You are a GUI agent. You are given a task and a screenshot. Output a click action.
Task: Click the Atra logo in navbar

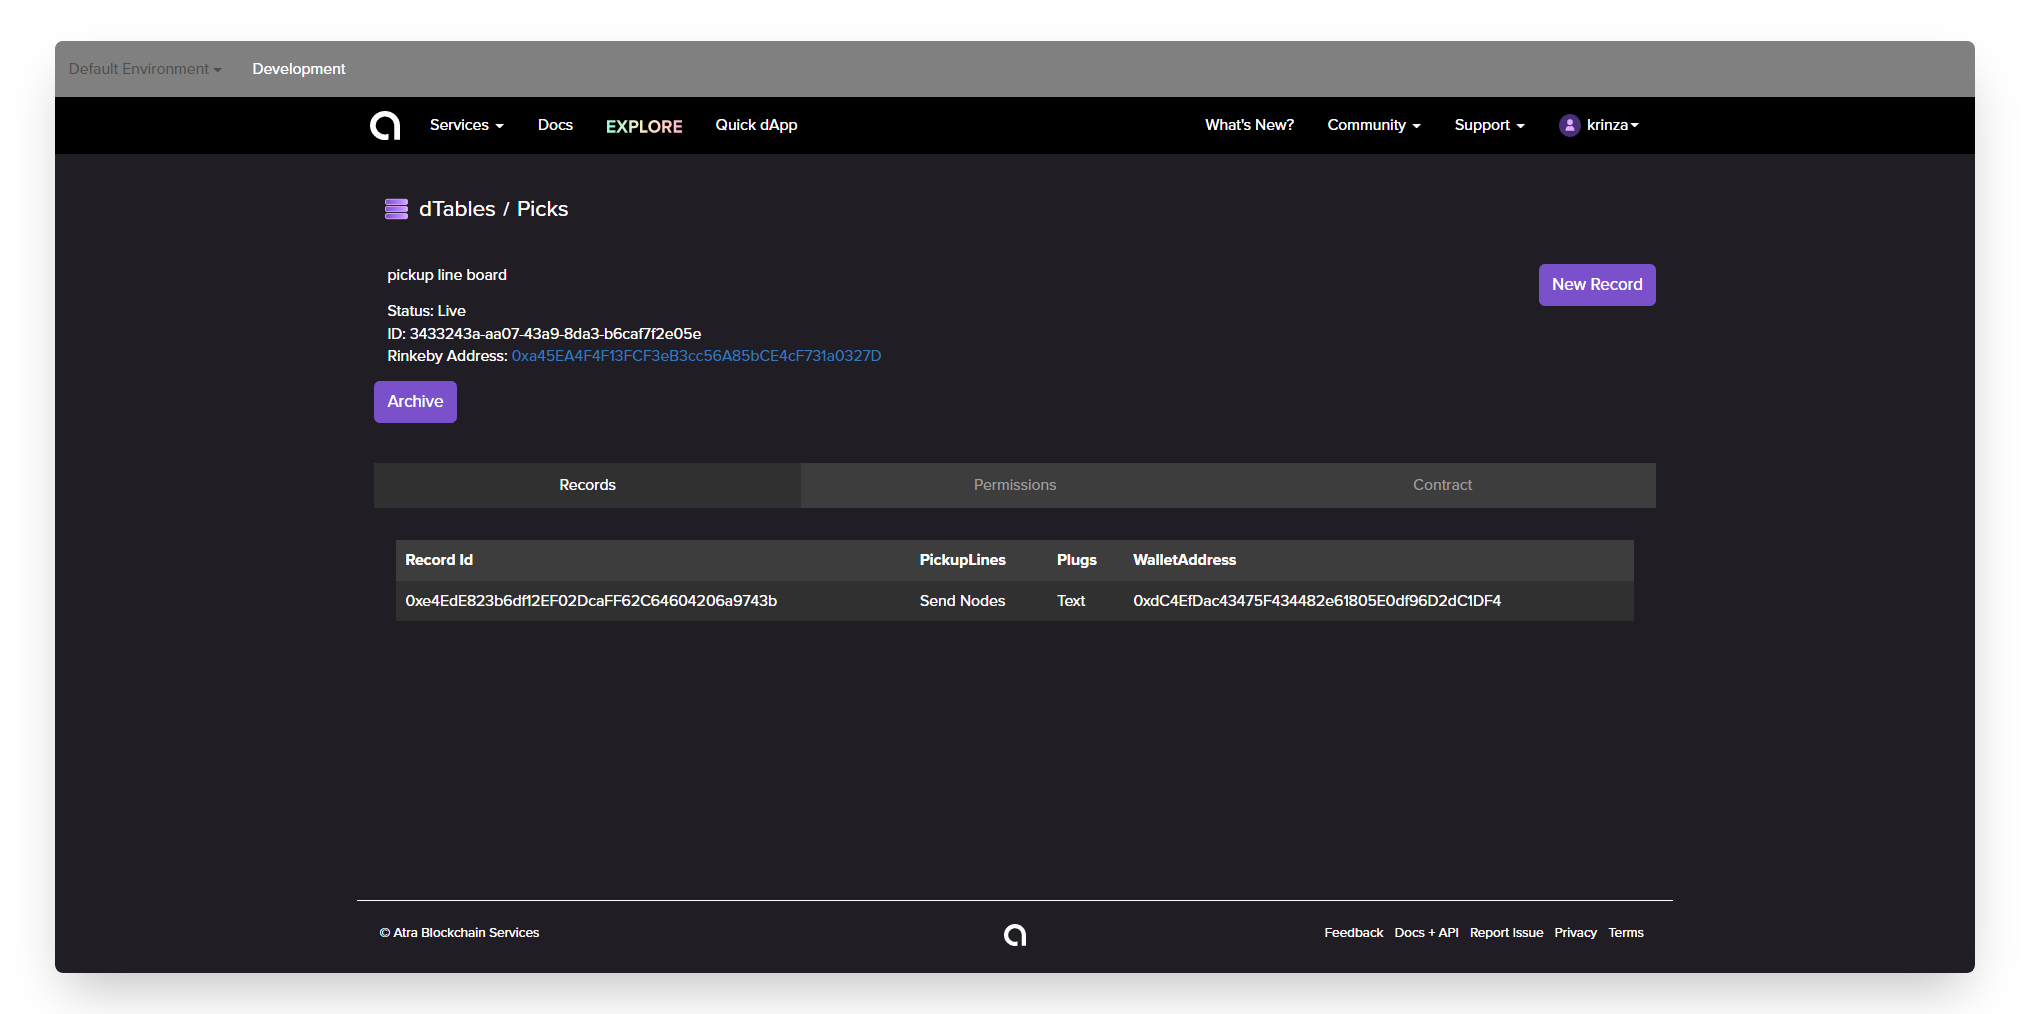click(x=385, y=125)
